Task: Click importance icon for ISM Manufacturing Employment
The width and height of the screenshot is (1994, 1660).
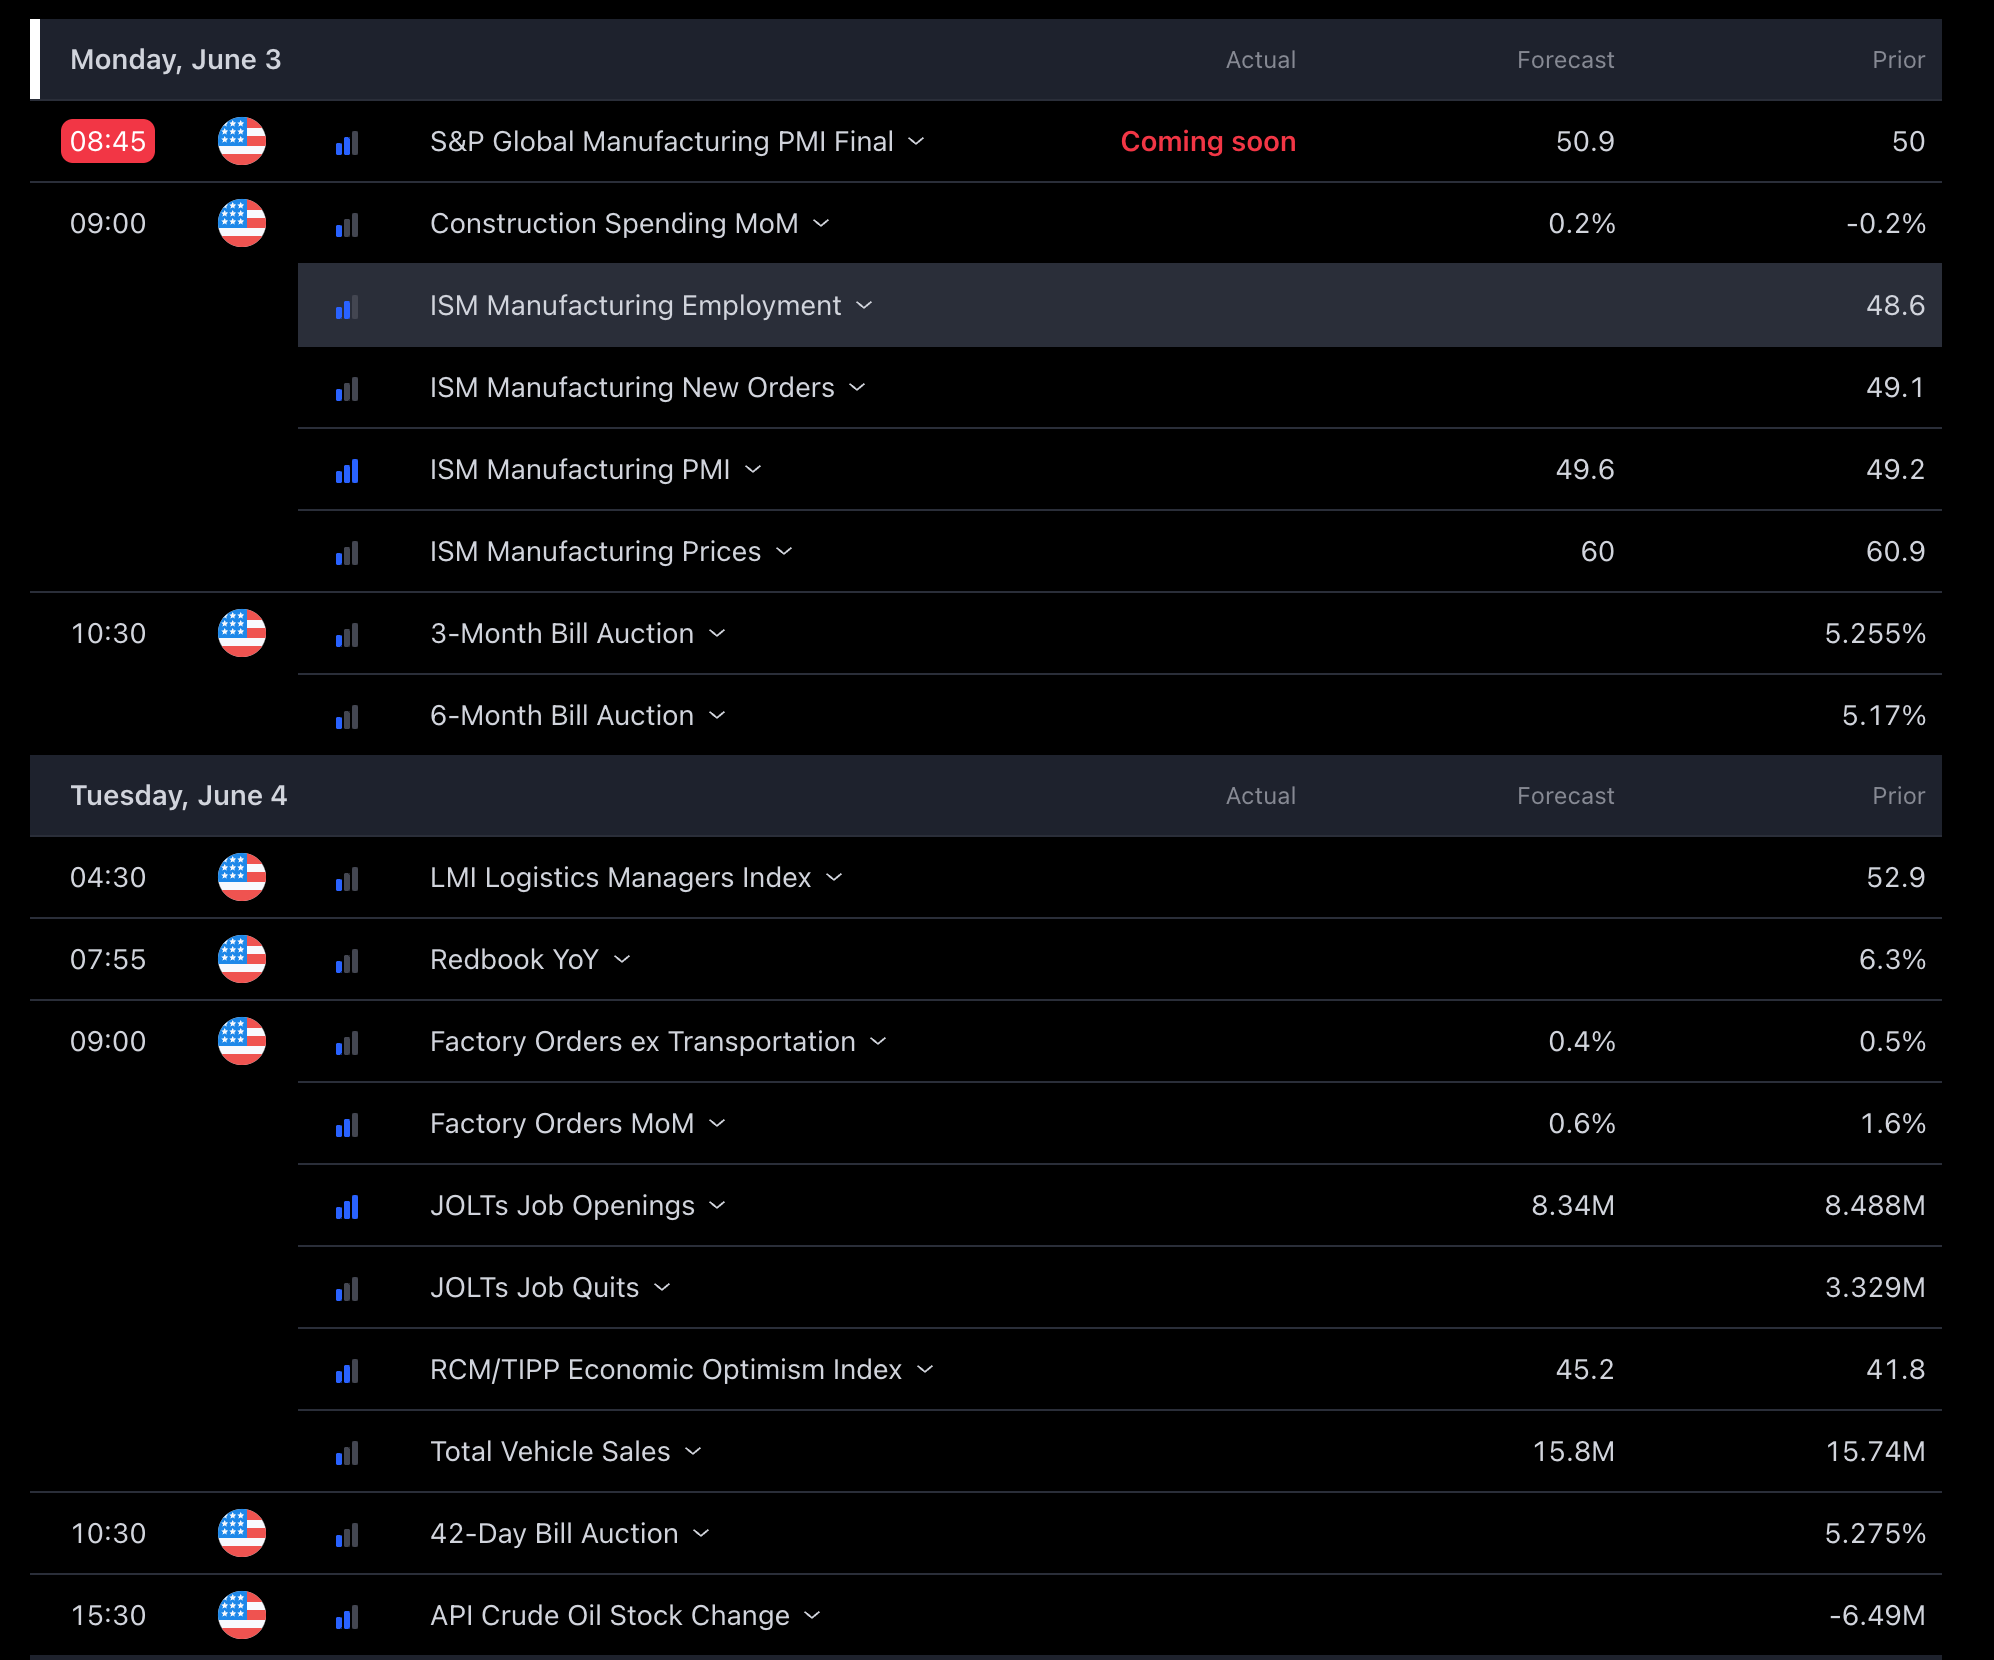Action: click(347, 307)
